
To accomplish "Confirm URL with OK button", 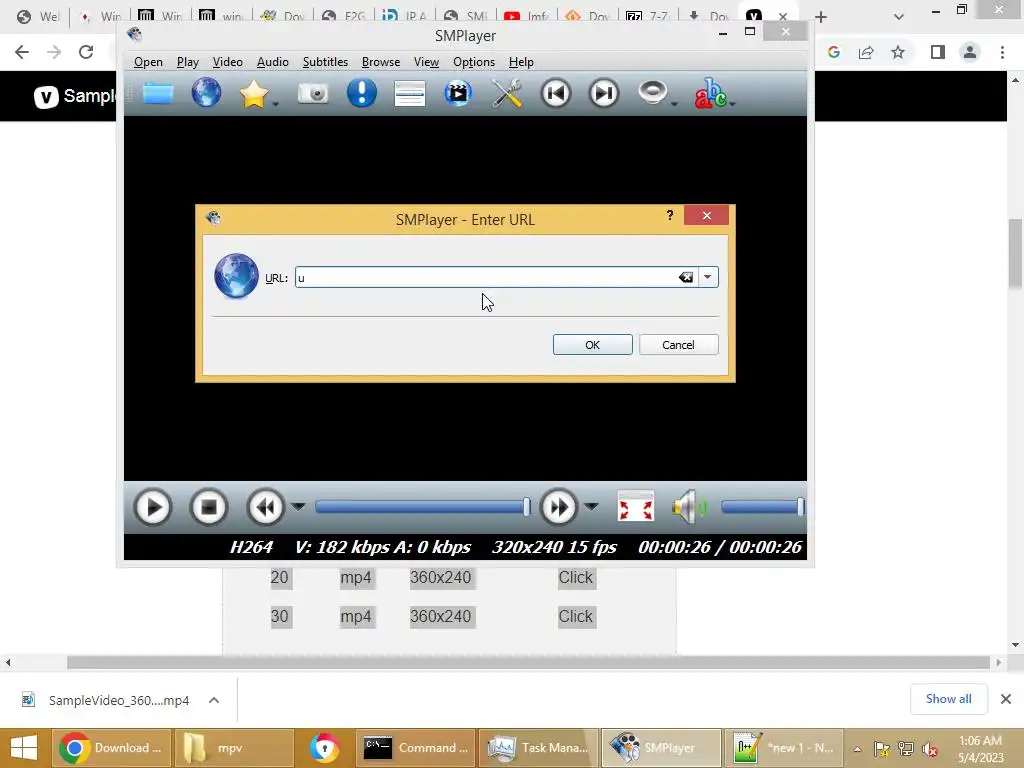I will [x=592, y=345].
